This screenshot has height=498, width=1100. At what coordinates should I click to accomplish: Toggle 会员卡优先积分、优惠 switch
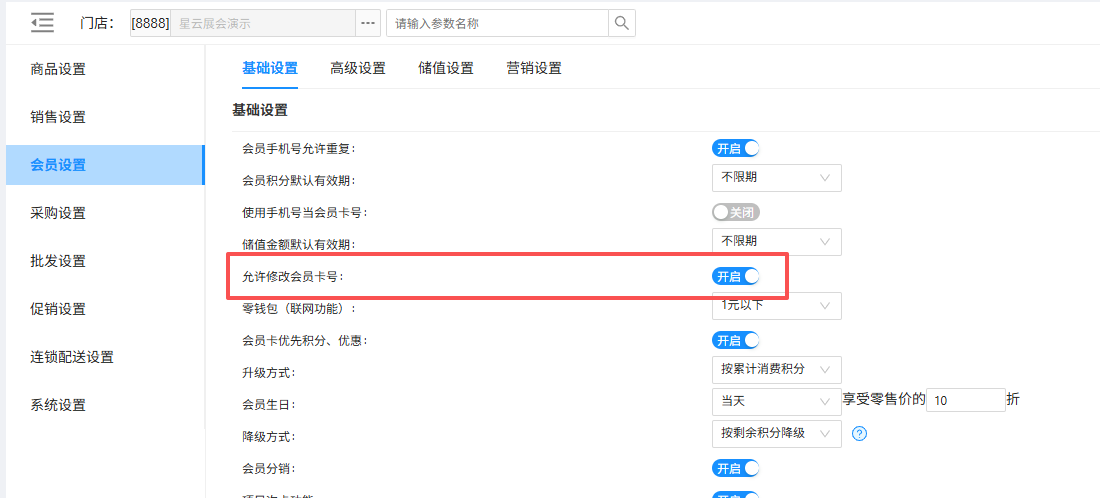pos(736,340)
